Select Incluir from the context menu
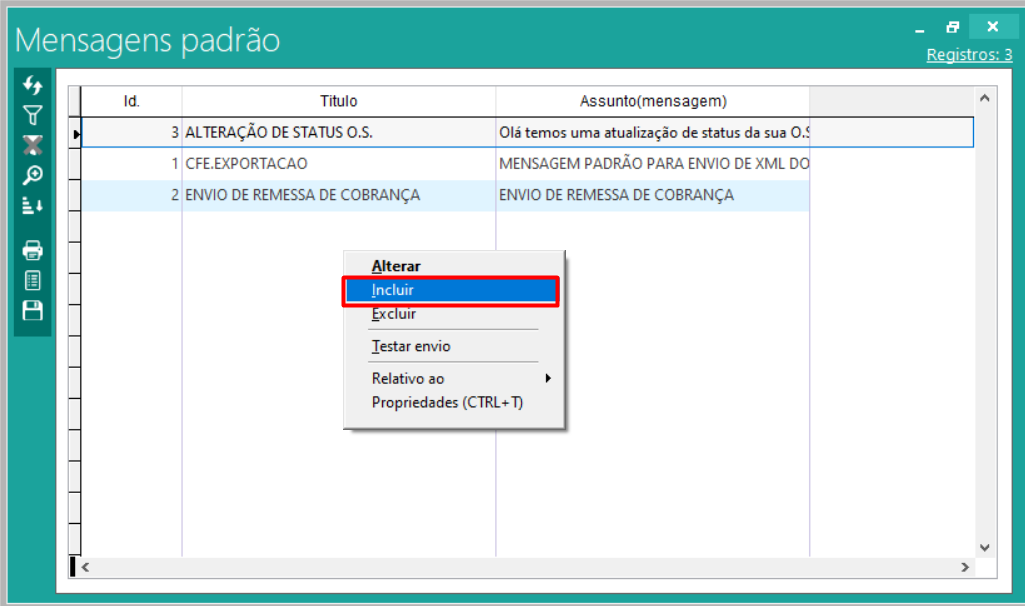Viewport: 1025px width, 606px height. point(451,290)
